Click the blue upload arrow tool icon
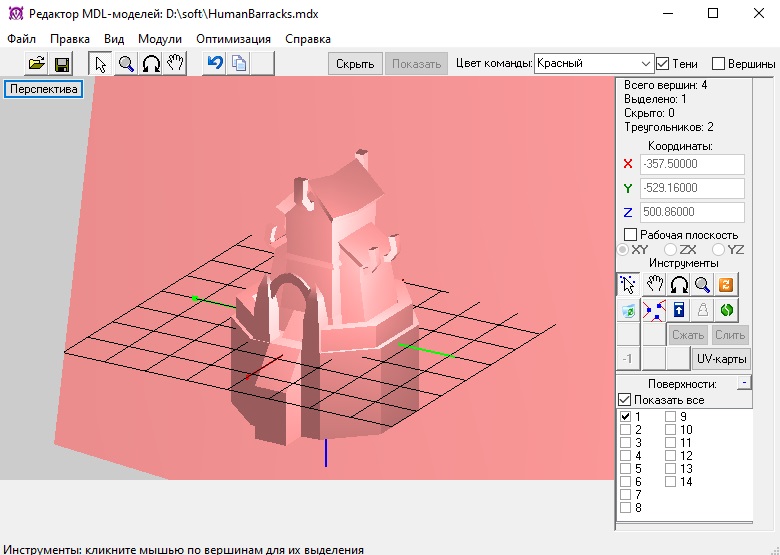The image size is (780, 555). 677,309
